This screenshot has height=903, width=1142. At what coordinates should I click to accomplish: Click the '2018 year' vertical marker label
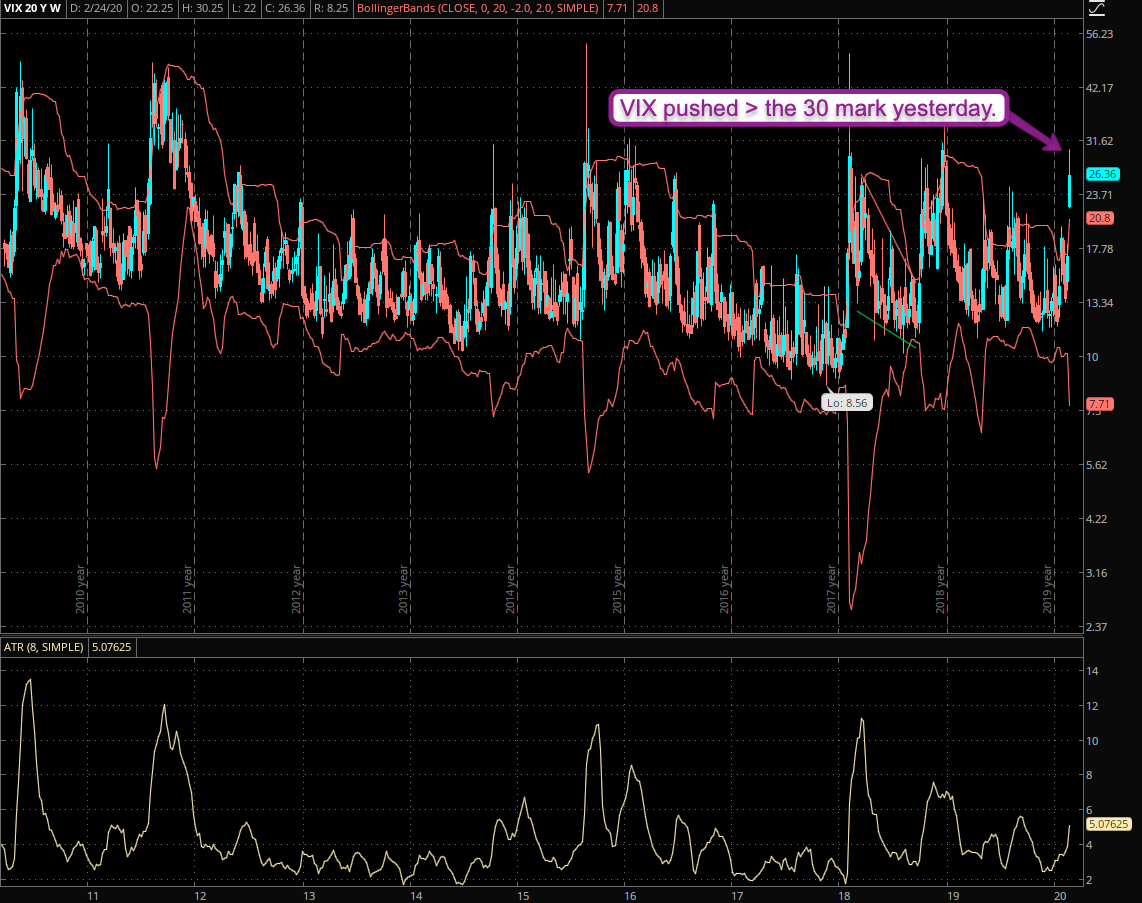pos(941,591)
